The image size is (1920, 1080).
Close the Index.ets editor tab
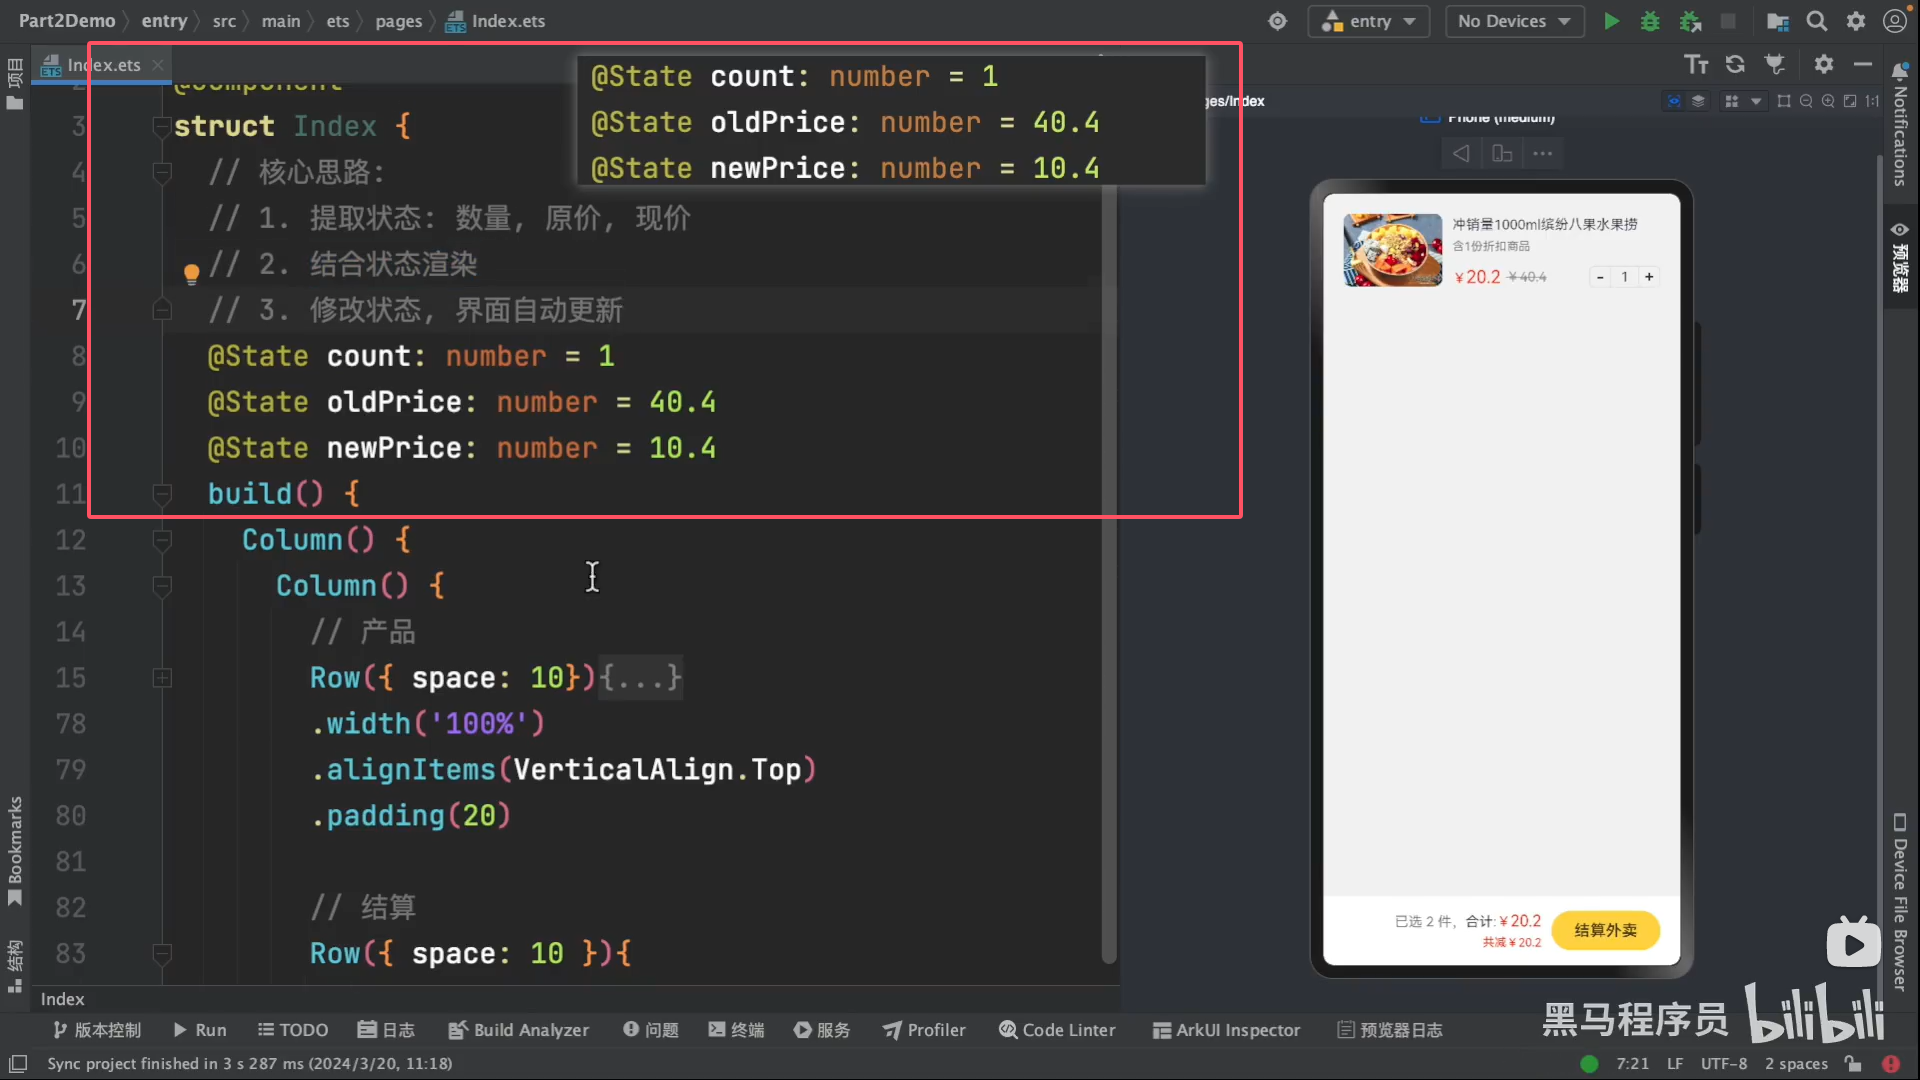point(158,65)
